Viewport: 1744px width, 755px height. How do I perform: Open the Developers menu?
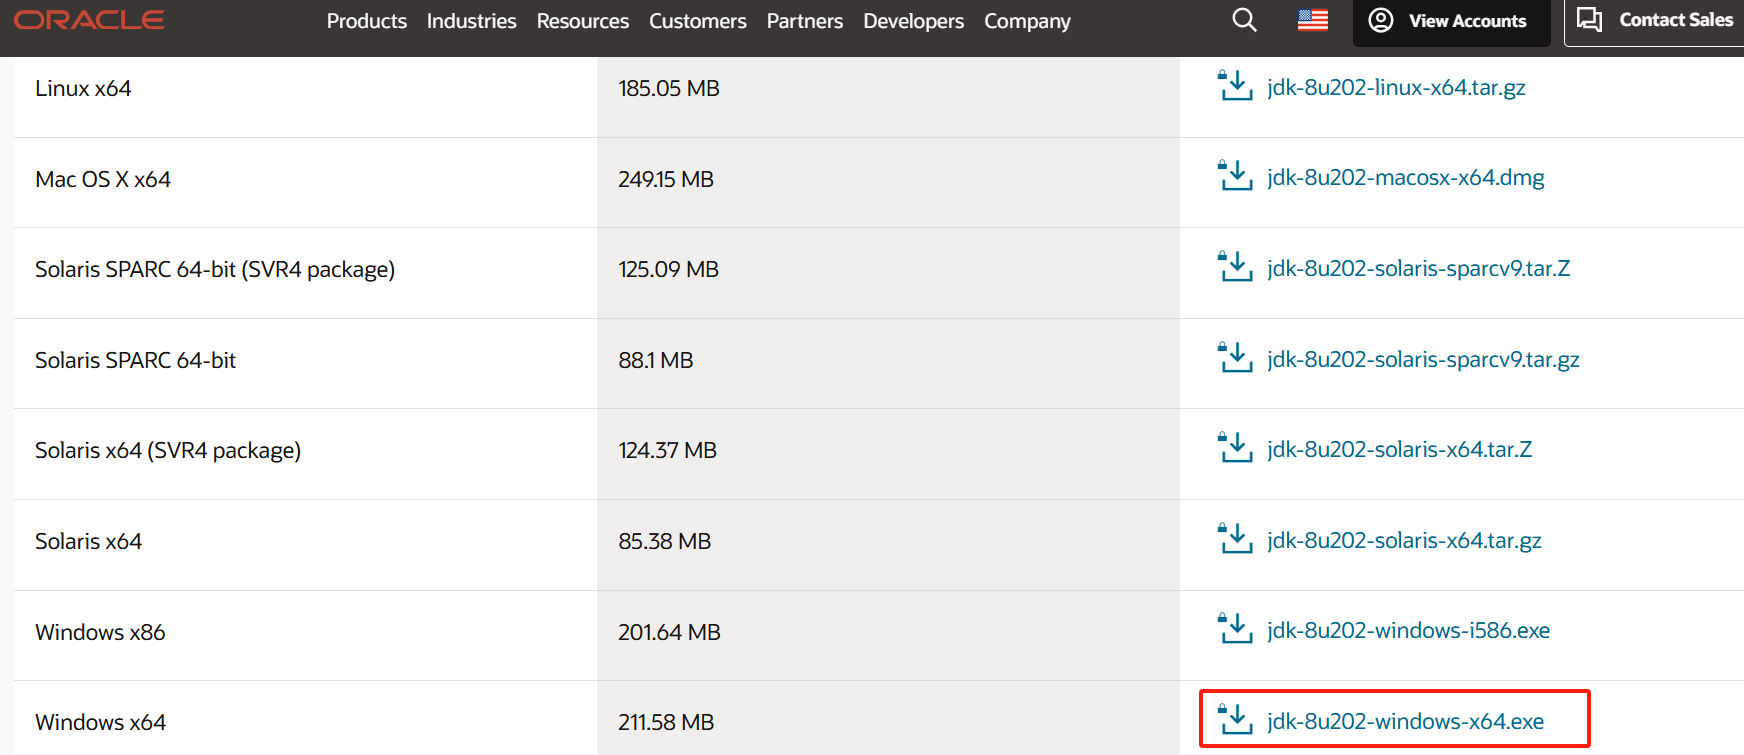[914, 21]
